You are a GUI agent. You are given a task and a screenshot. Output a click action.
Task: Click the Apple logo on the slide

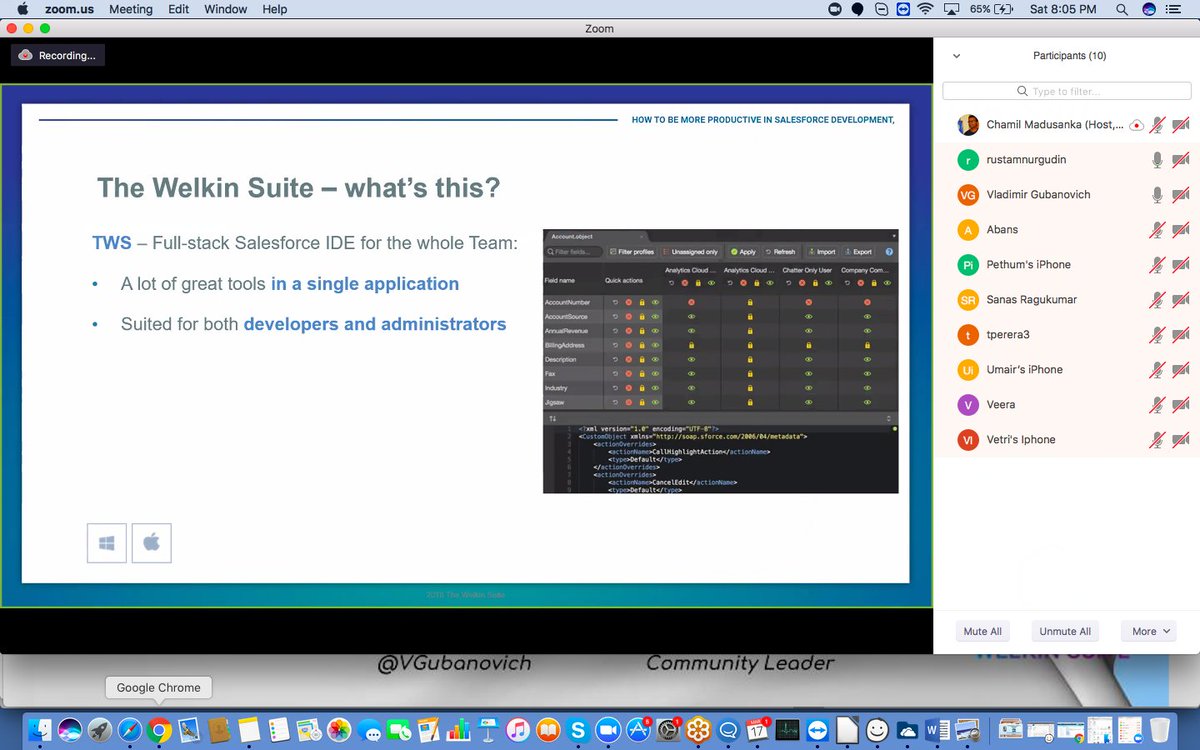(152, 543)
